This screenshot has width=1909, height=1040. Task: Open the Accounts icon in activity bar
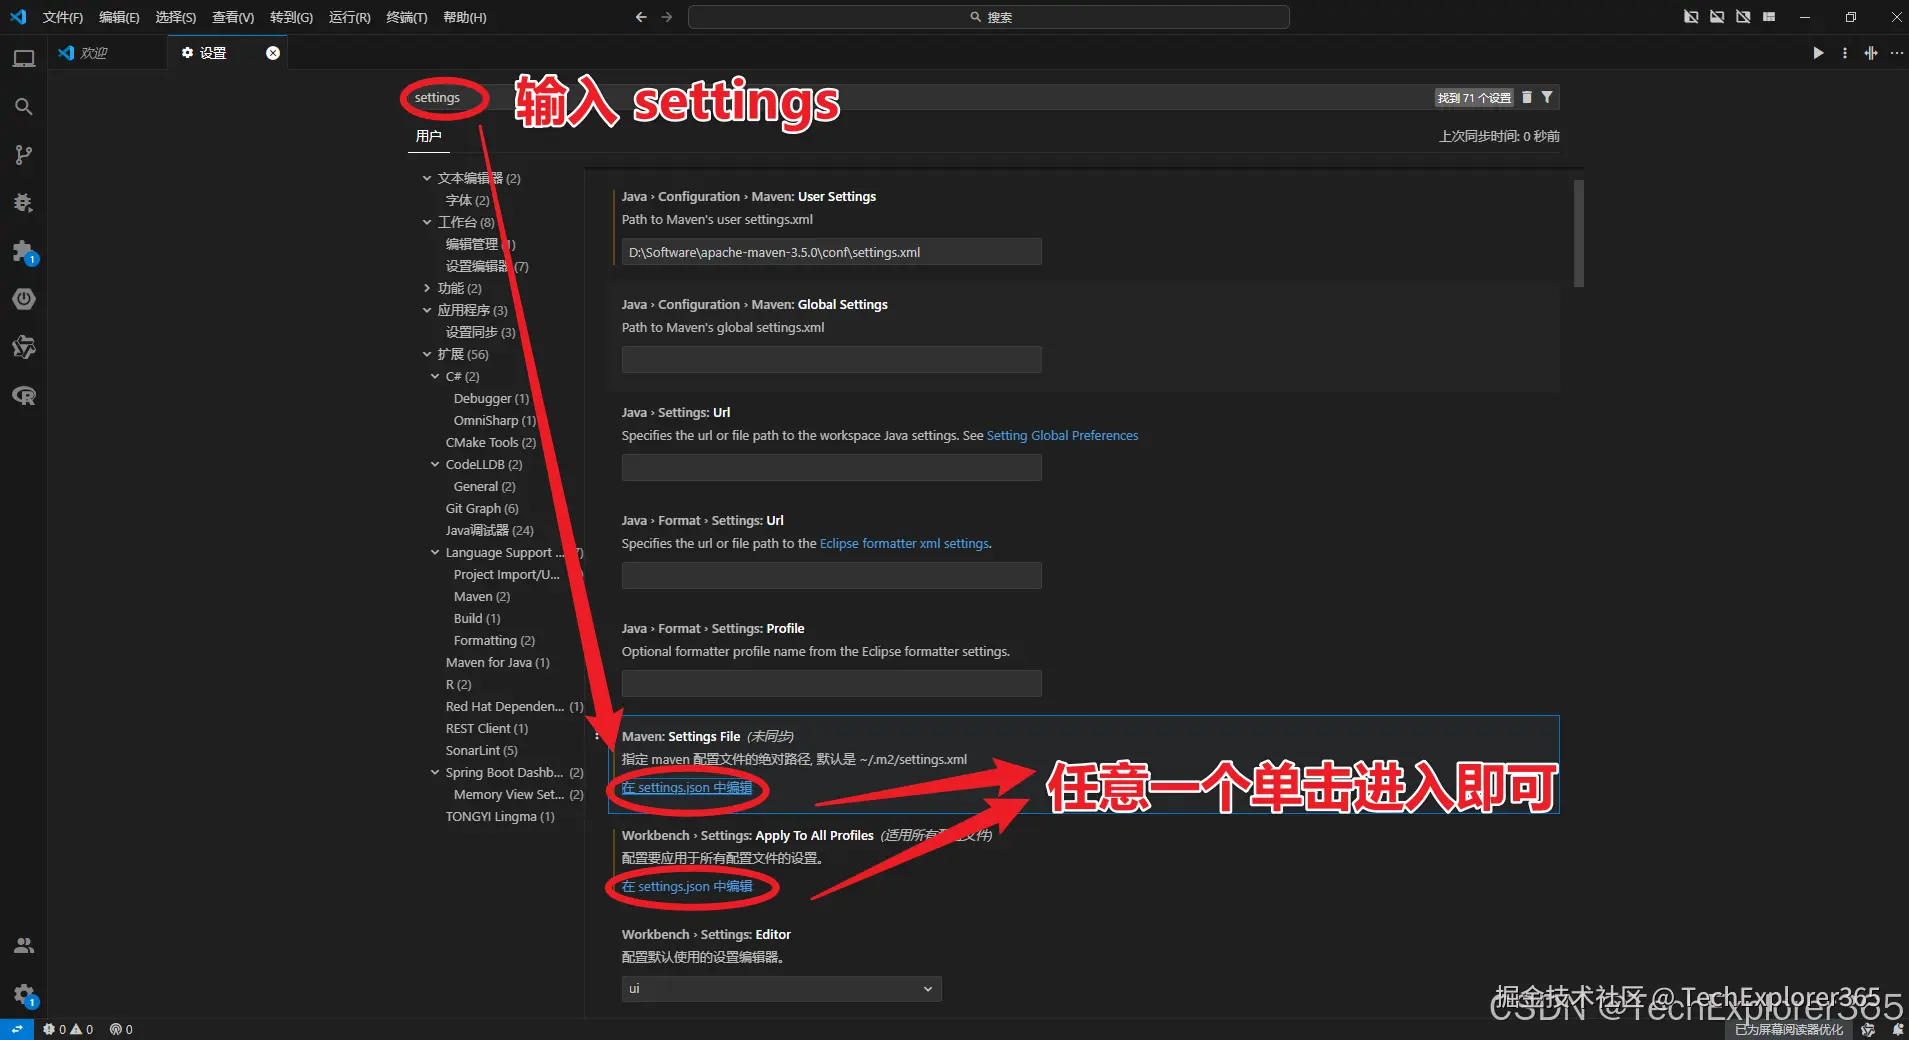pos(24,946)
